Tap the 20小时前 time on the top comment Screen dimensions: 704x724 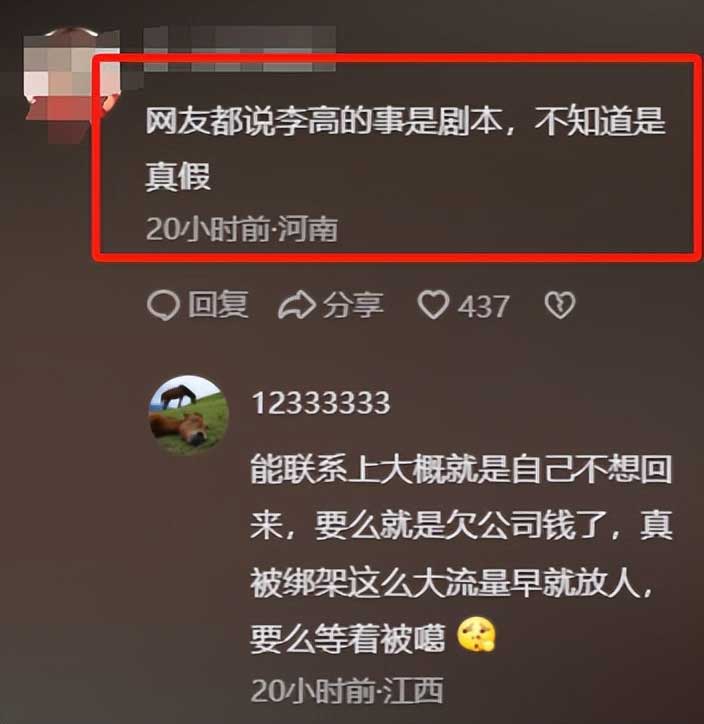209,229
